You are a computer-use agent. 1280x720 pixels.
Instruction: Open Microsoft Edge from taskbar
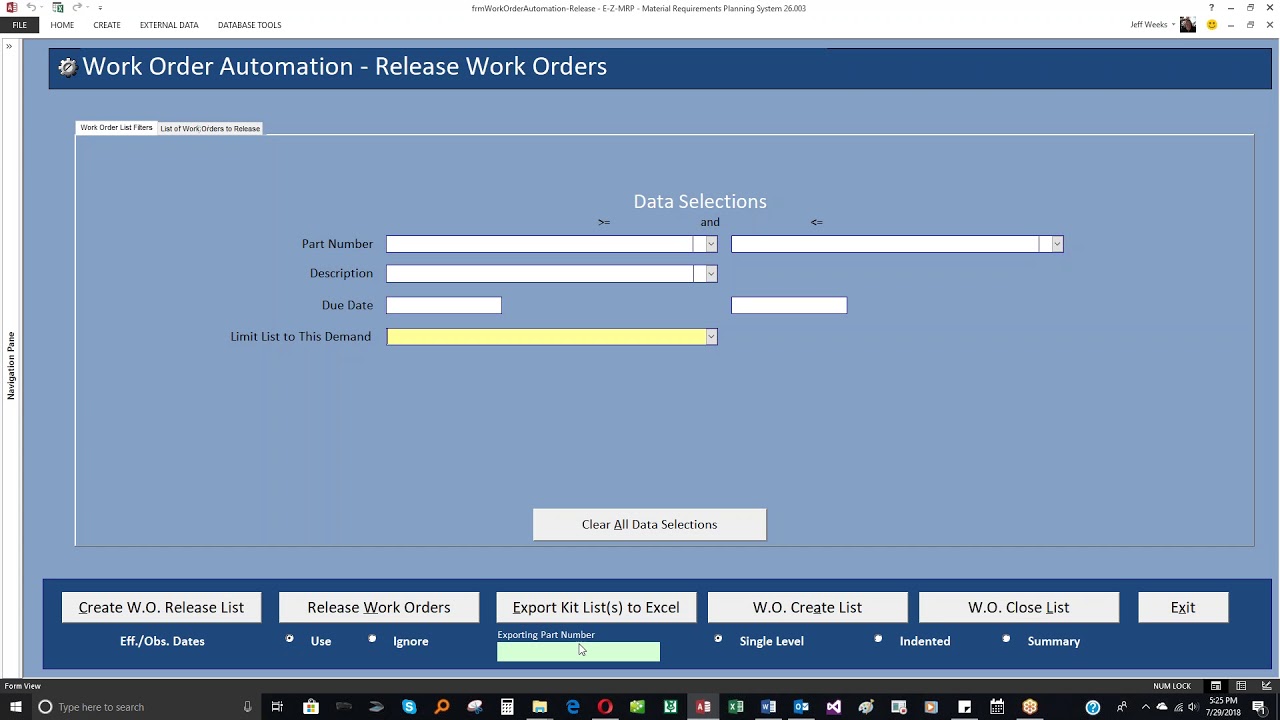573,707
